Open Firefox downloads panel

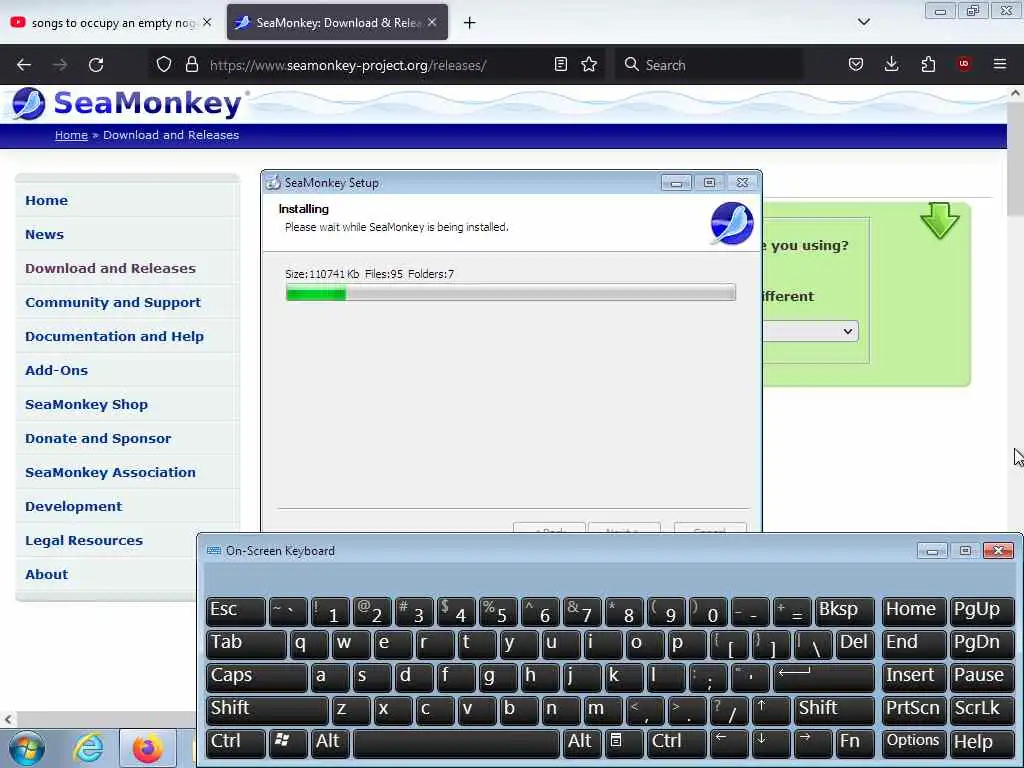(x=891, y=64)
